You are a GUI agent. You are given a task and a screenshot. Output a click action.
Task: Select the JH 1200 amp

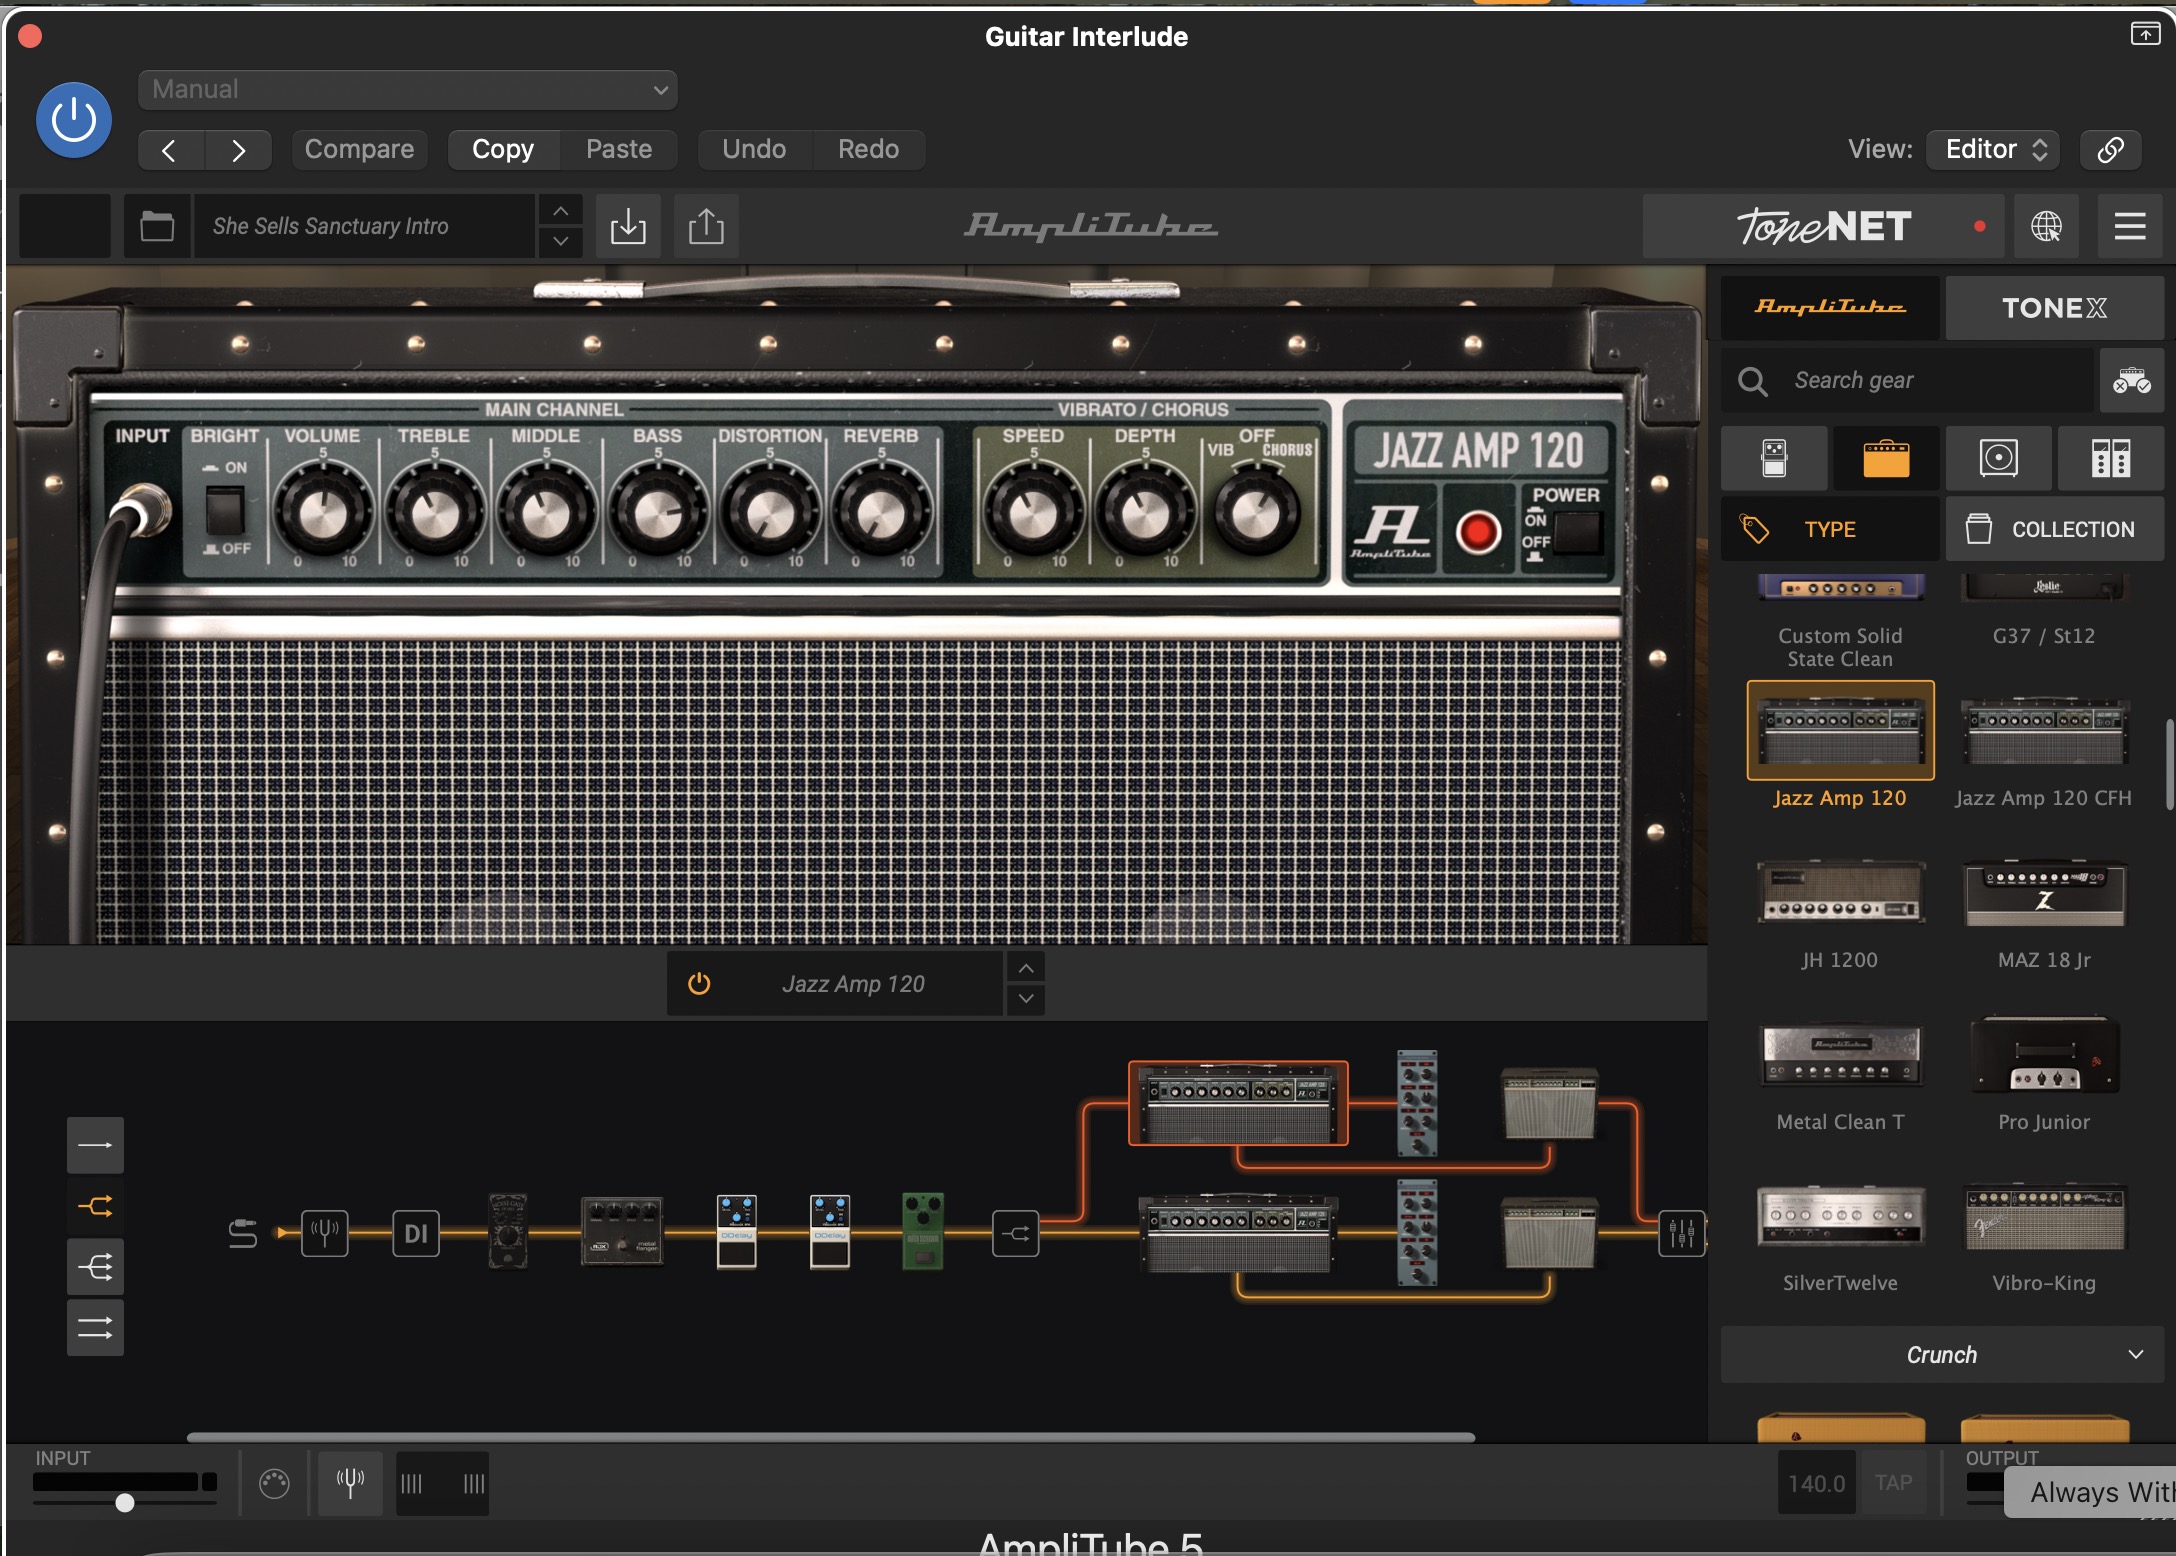(x=1840, y=893)
